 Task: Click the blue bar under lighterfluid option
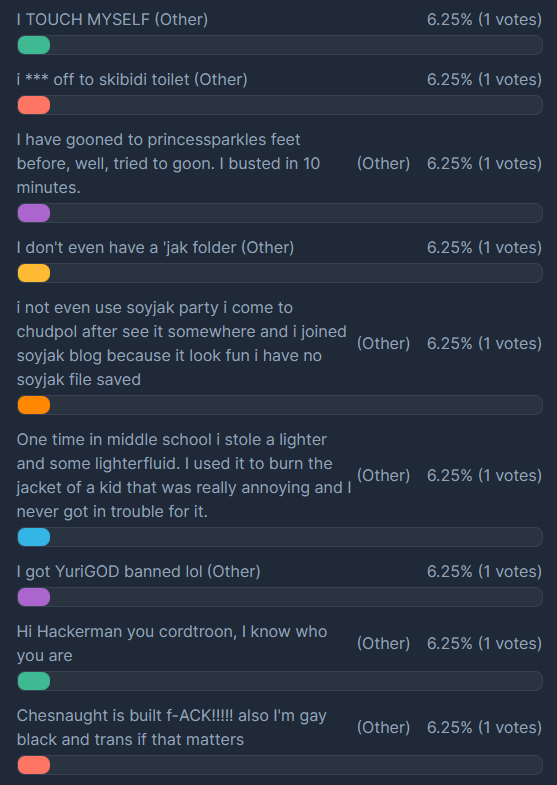34,537
